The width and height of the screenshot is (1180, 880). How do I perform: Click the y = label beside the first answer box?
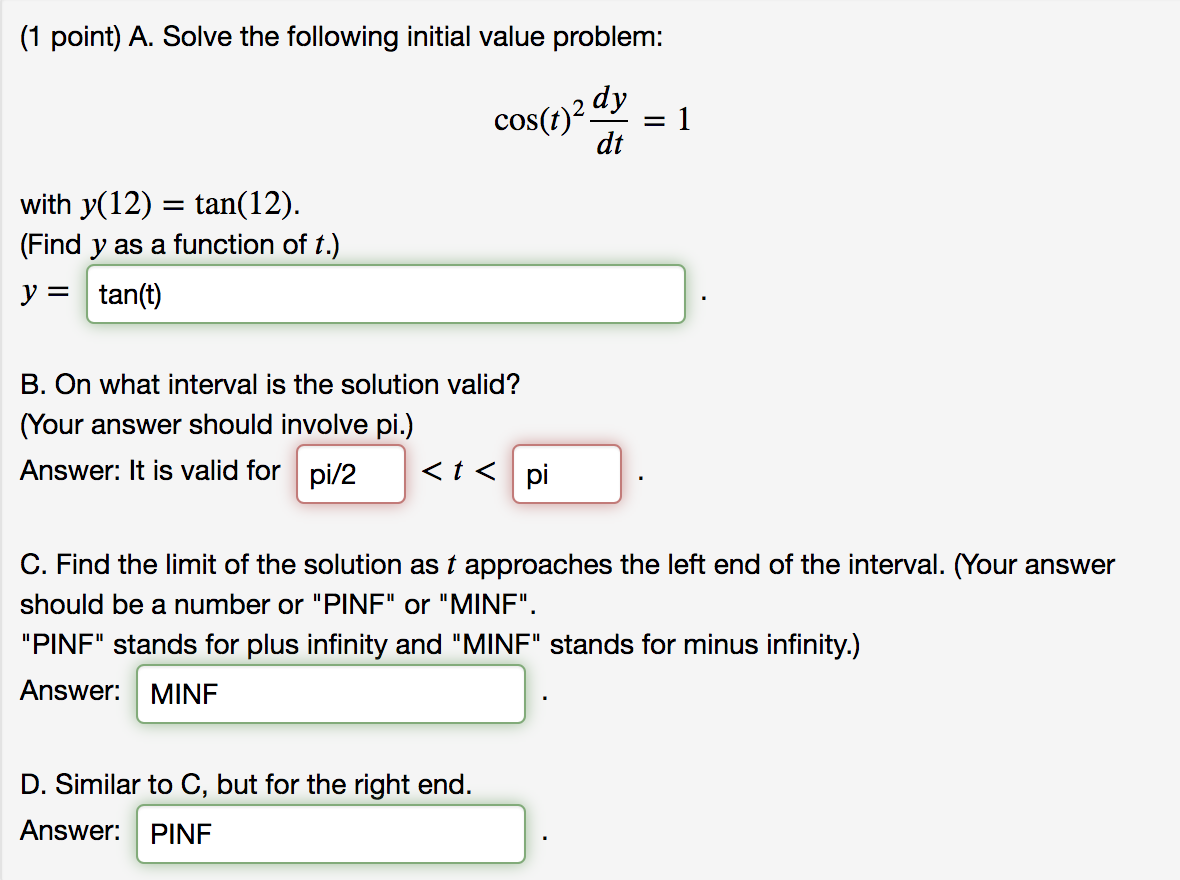pos(44,292)
